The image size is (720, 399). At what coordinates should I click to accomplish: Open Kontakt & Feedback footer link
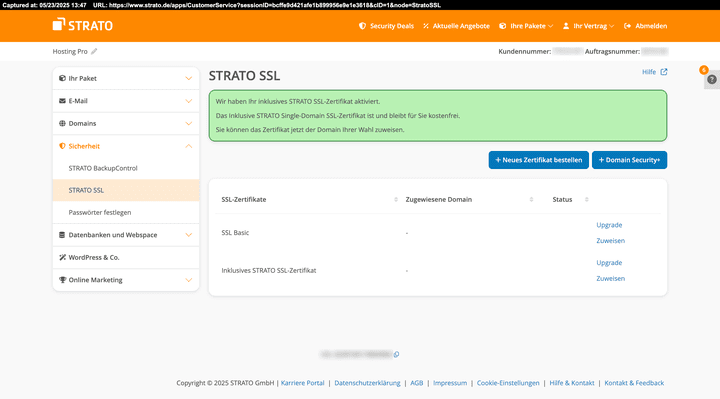(634, 383)
